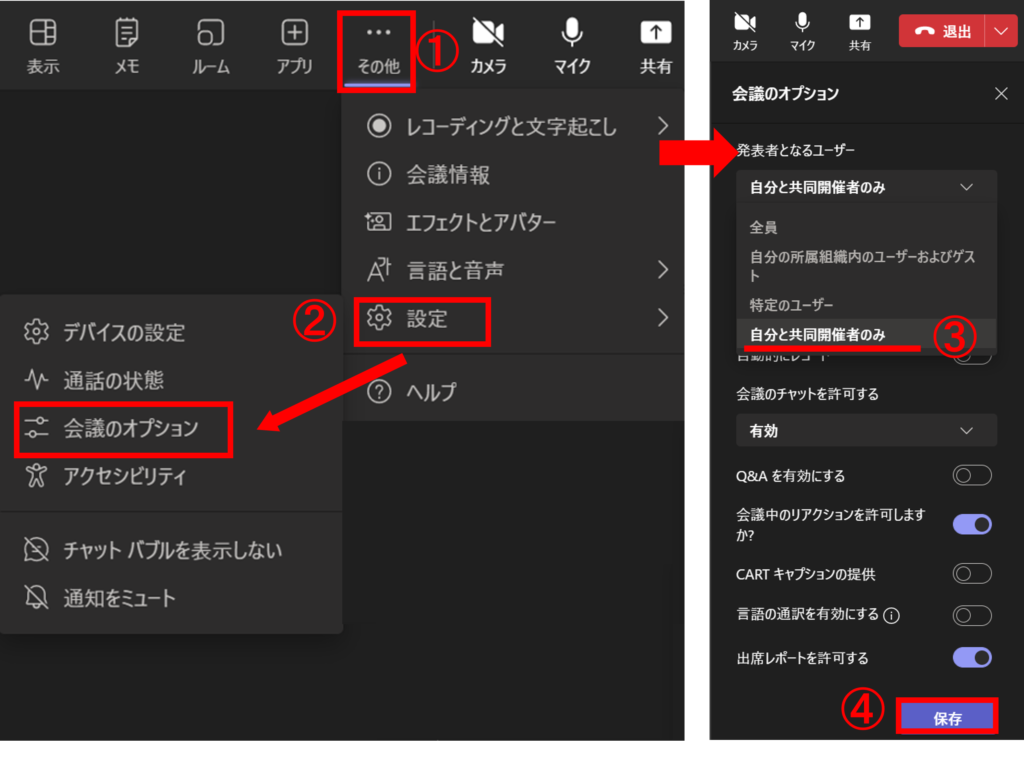Image resolution: width=1024 pixels, height=759 pixels.
Task: Toggle CART キャプションの提供 switch
Action: [x=972, y=574]
